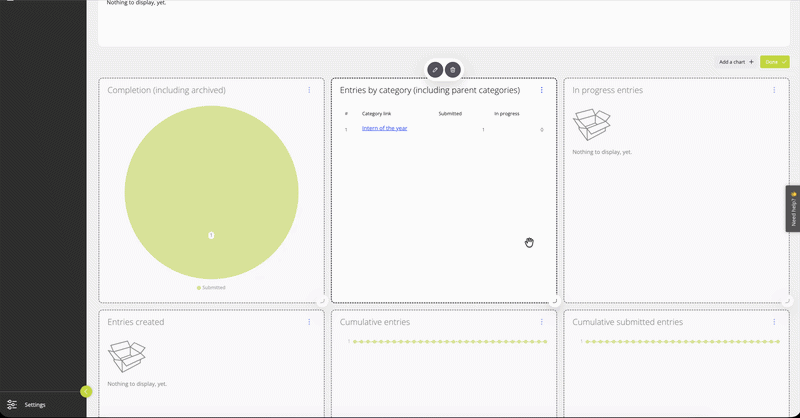The image size is (800, 418).
Task: Sort table by Submitted column header
Action: pos(450,113)
